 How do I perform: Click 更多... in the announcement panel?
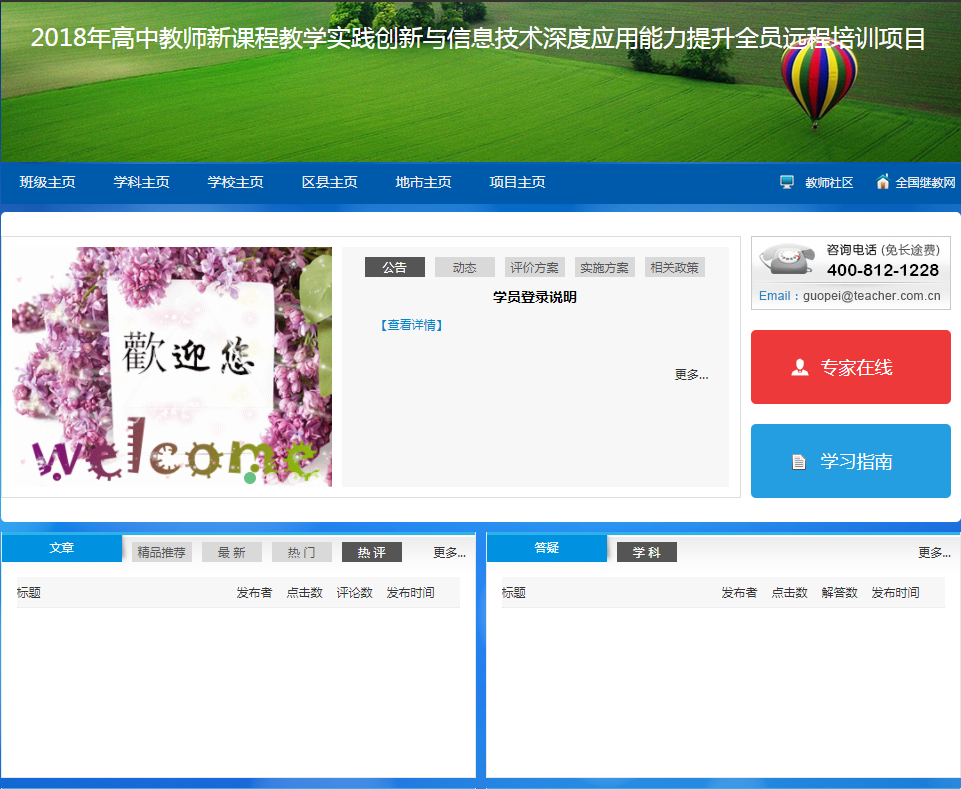coord(691,375)
